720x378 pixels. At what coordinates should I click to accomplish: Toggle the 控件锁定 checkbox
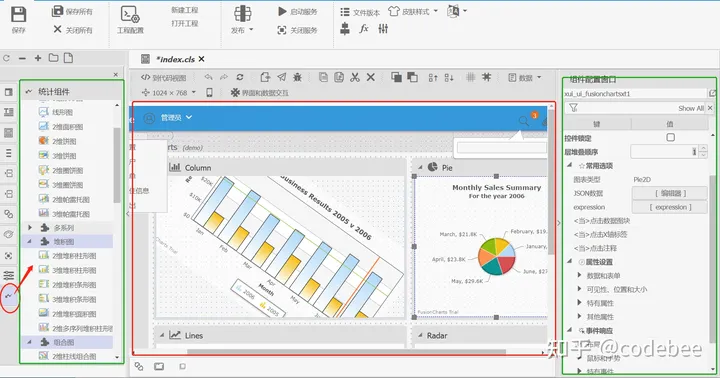point(670,137)
